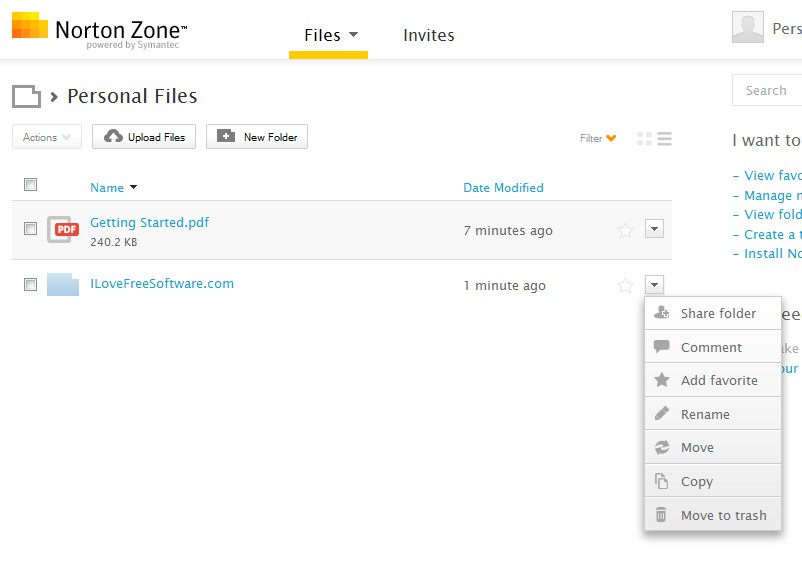Choose Share folder from context menu
This screenshot has height=563, width=802.
pos(717,313)
